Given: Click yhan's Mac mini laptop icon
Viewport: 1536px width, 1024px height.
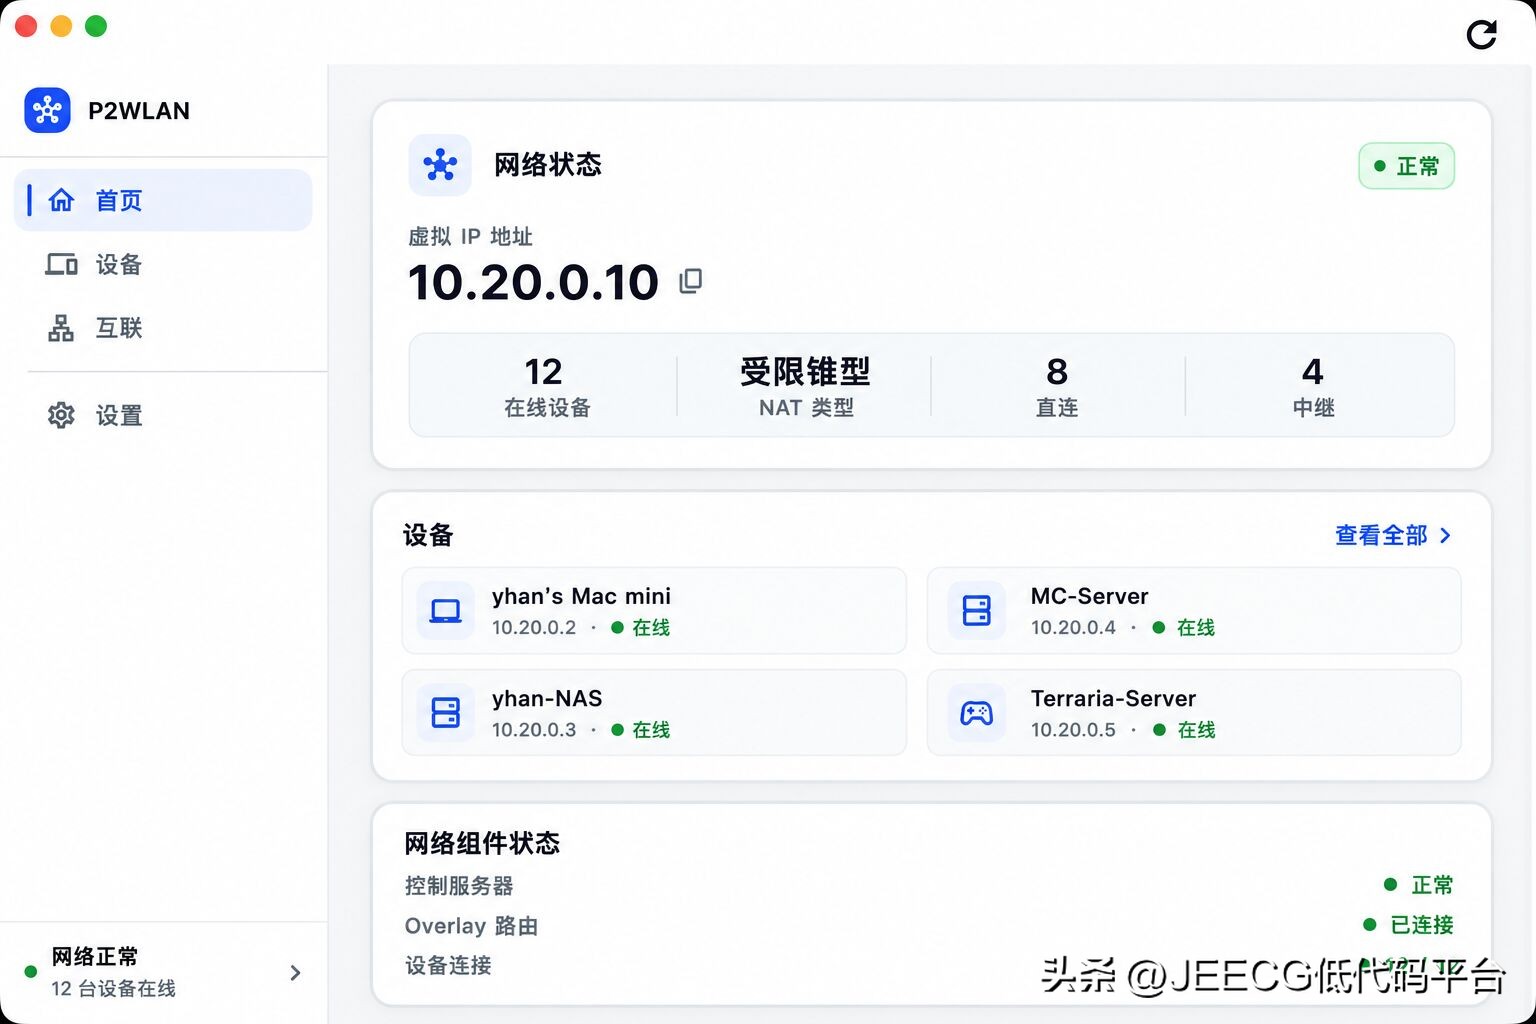Looking at the screenshot, I should [x=445, y=611].
